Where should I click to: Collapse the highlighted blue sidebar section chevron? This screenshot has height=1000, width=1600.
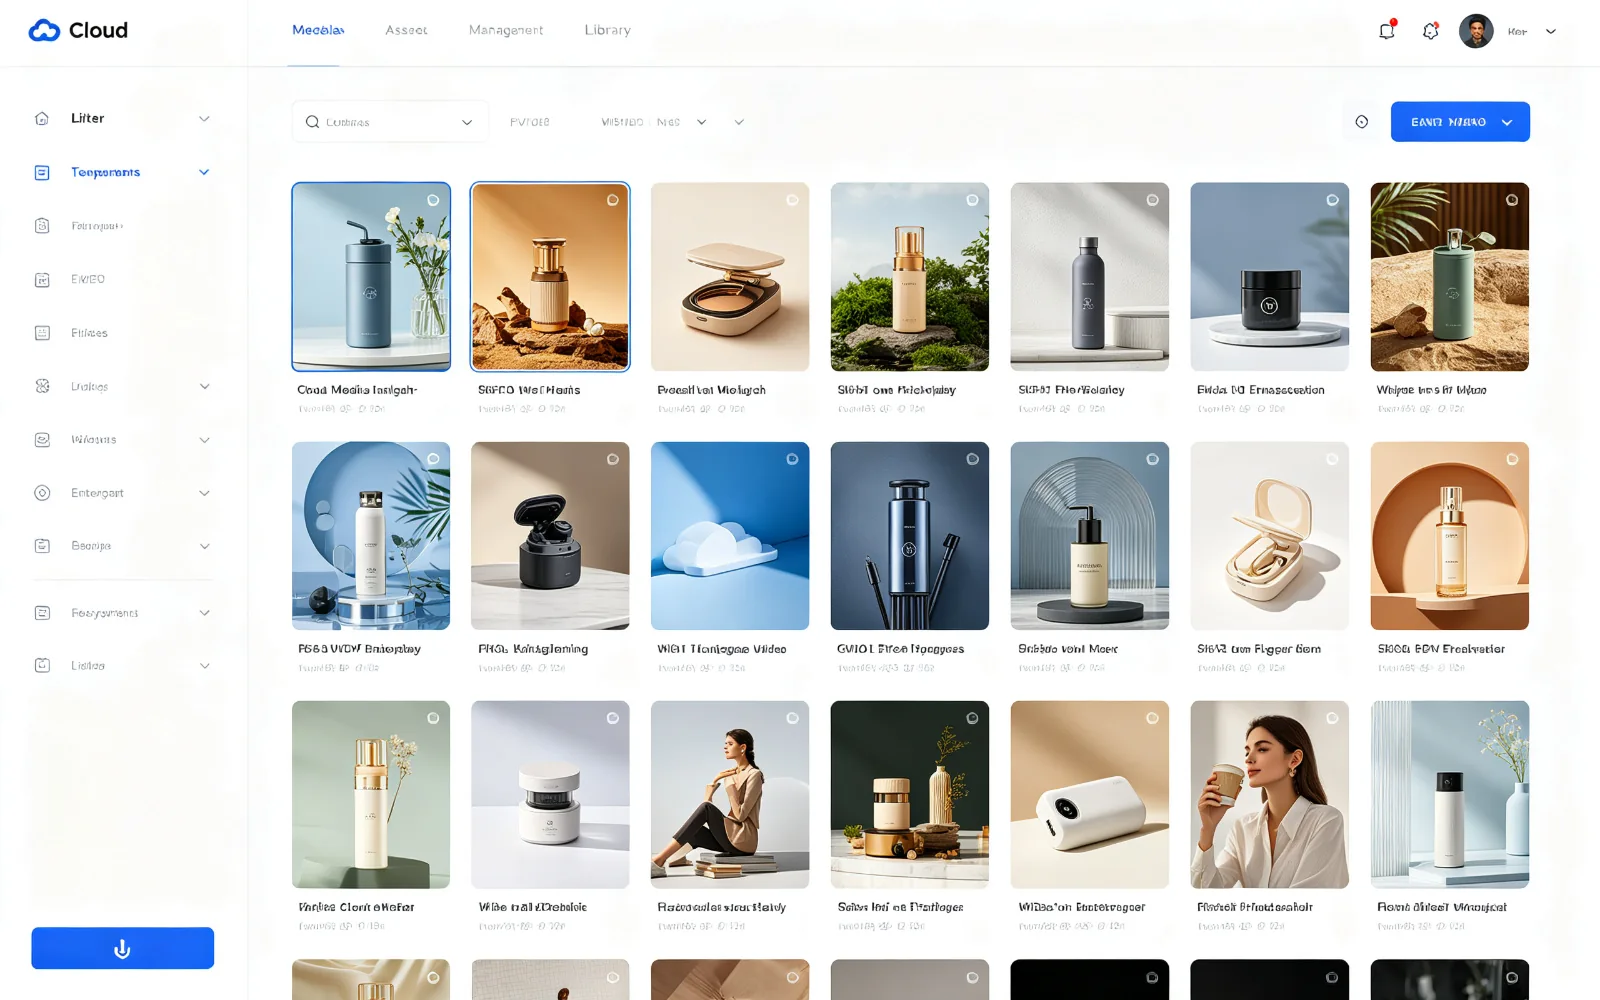click(x=204, y=172)
